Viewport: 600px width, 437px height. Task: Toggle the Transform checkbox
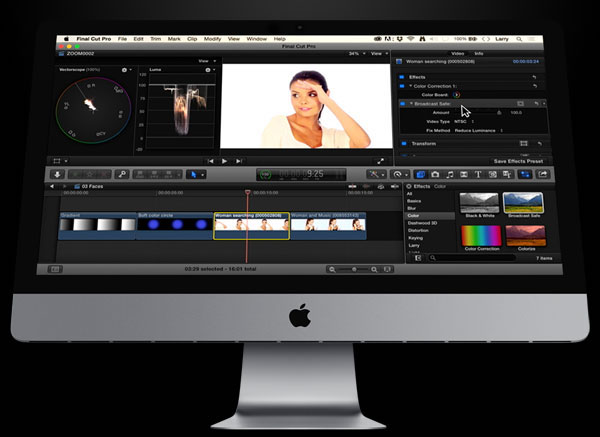(x=402, y=143)
